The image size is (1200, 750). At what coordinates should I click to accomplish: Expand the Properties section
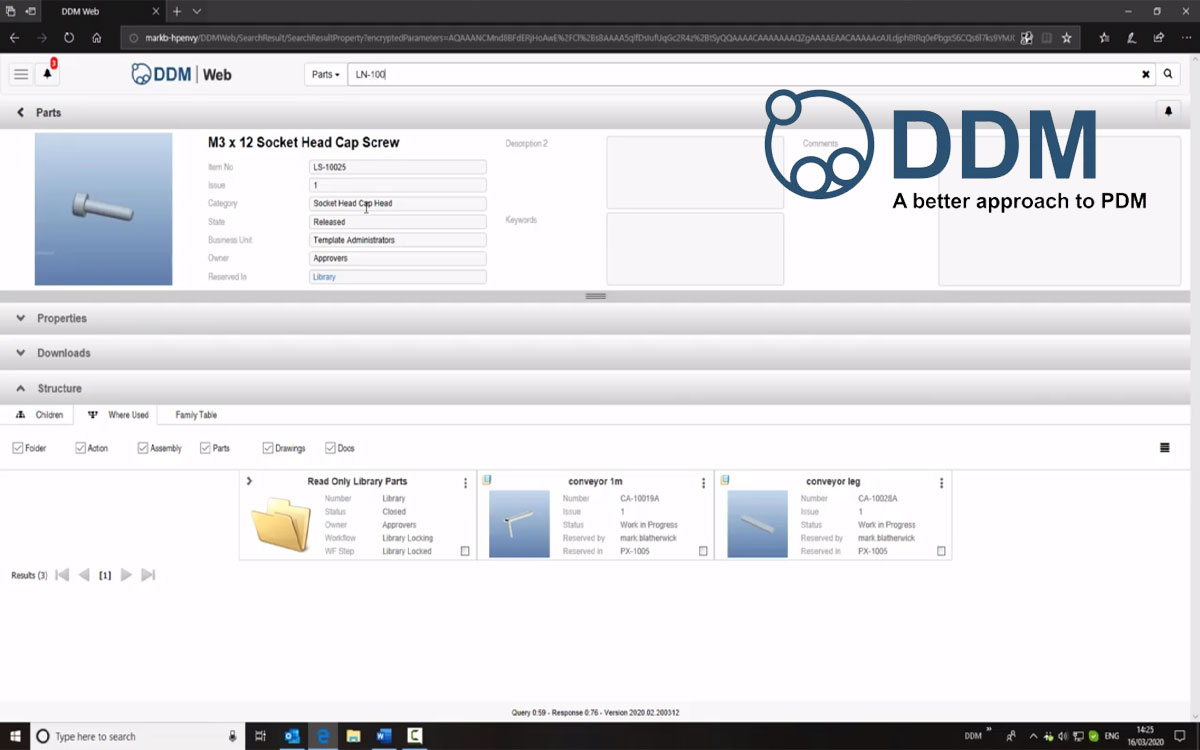click(x=62, y=318)
